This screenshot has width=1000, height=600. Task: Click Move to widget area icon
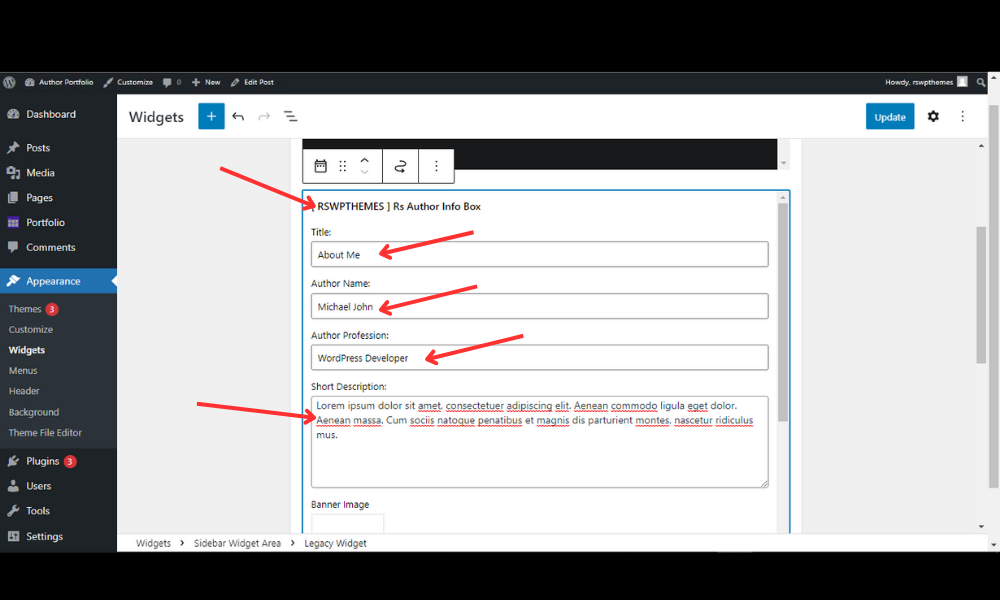pyautogui.click(x=400, y=166)
